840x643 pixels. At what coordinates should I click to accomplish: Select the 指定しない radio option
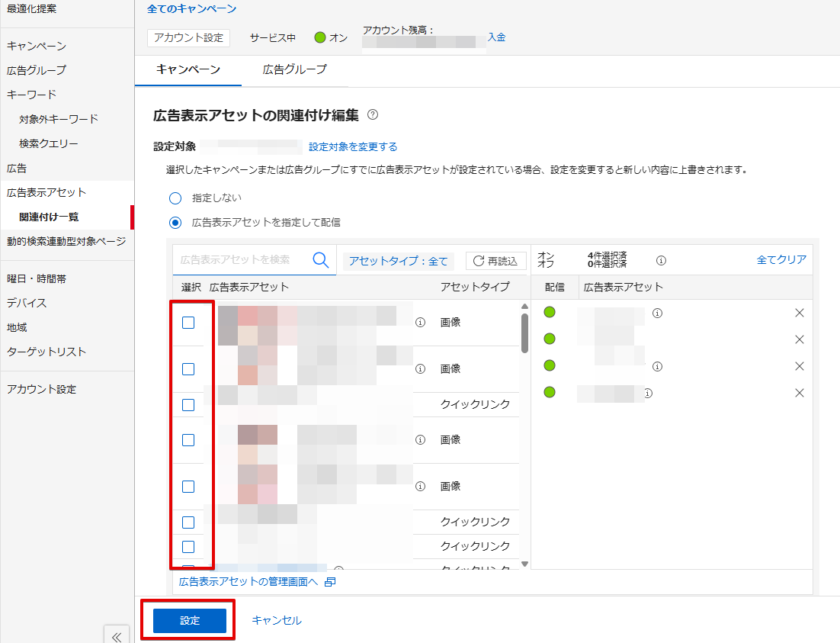176,198
